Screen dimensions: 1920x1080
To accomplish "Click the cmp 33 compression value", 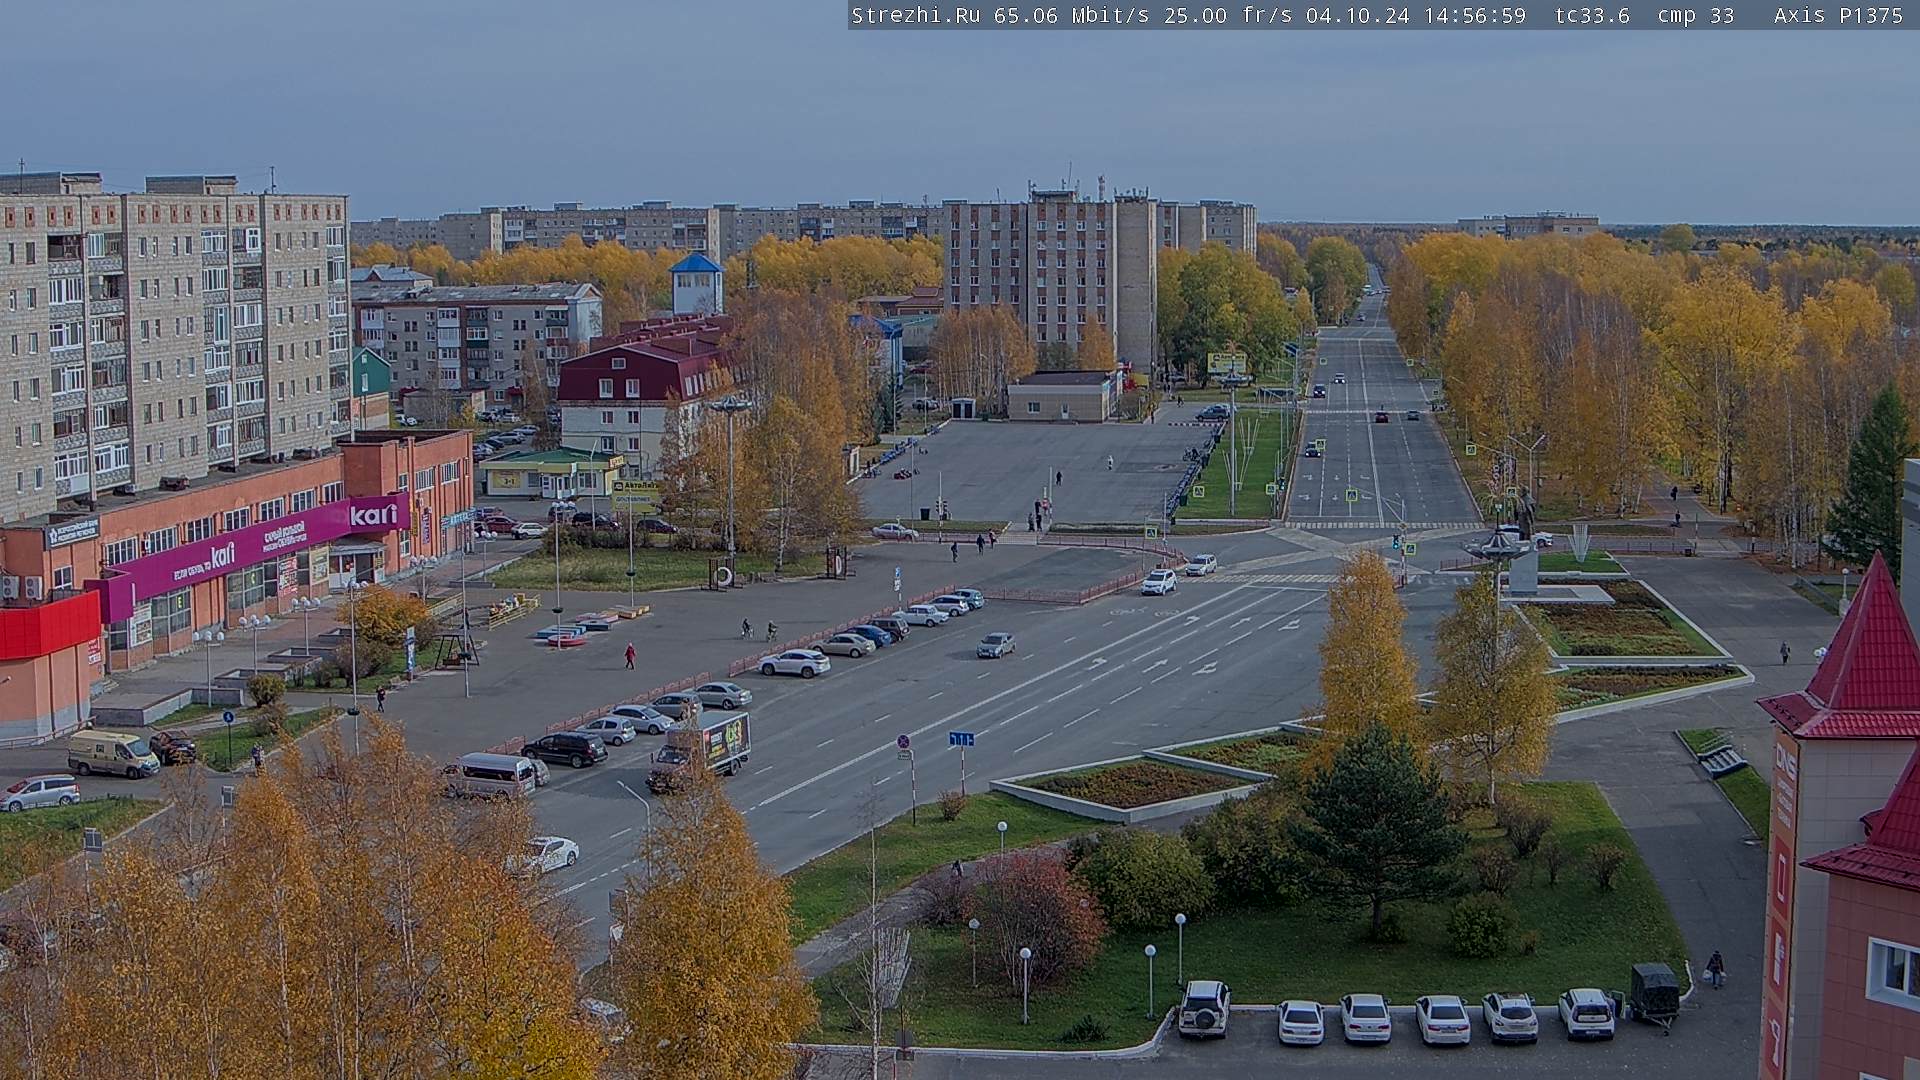I will pos(1695,15).
